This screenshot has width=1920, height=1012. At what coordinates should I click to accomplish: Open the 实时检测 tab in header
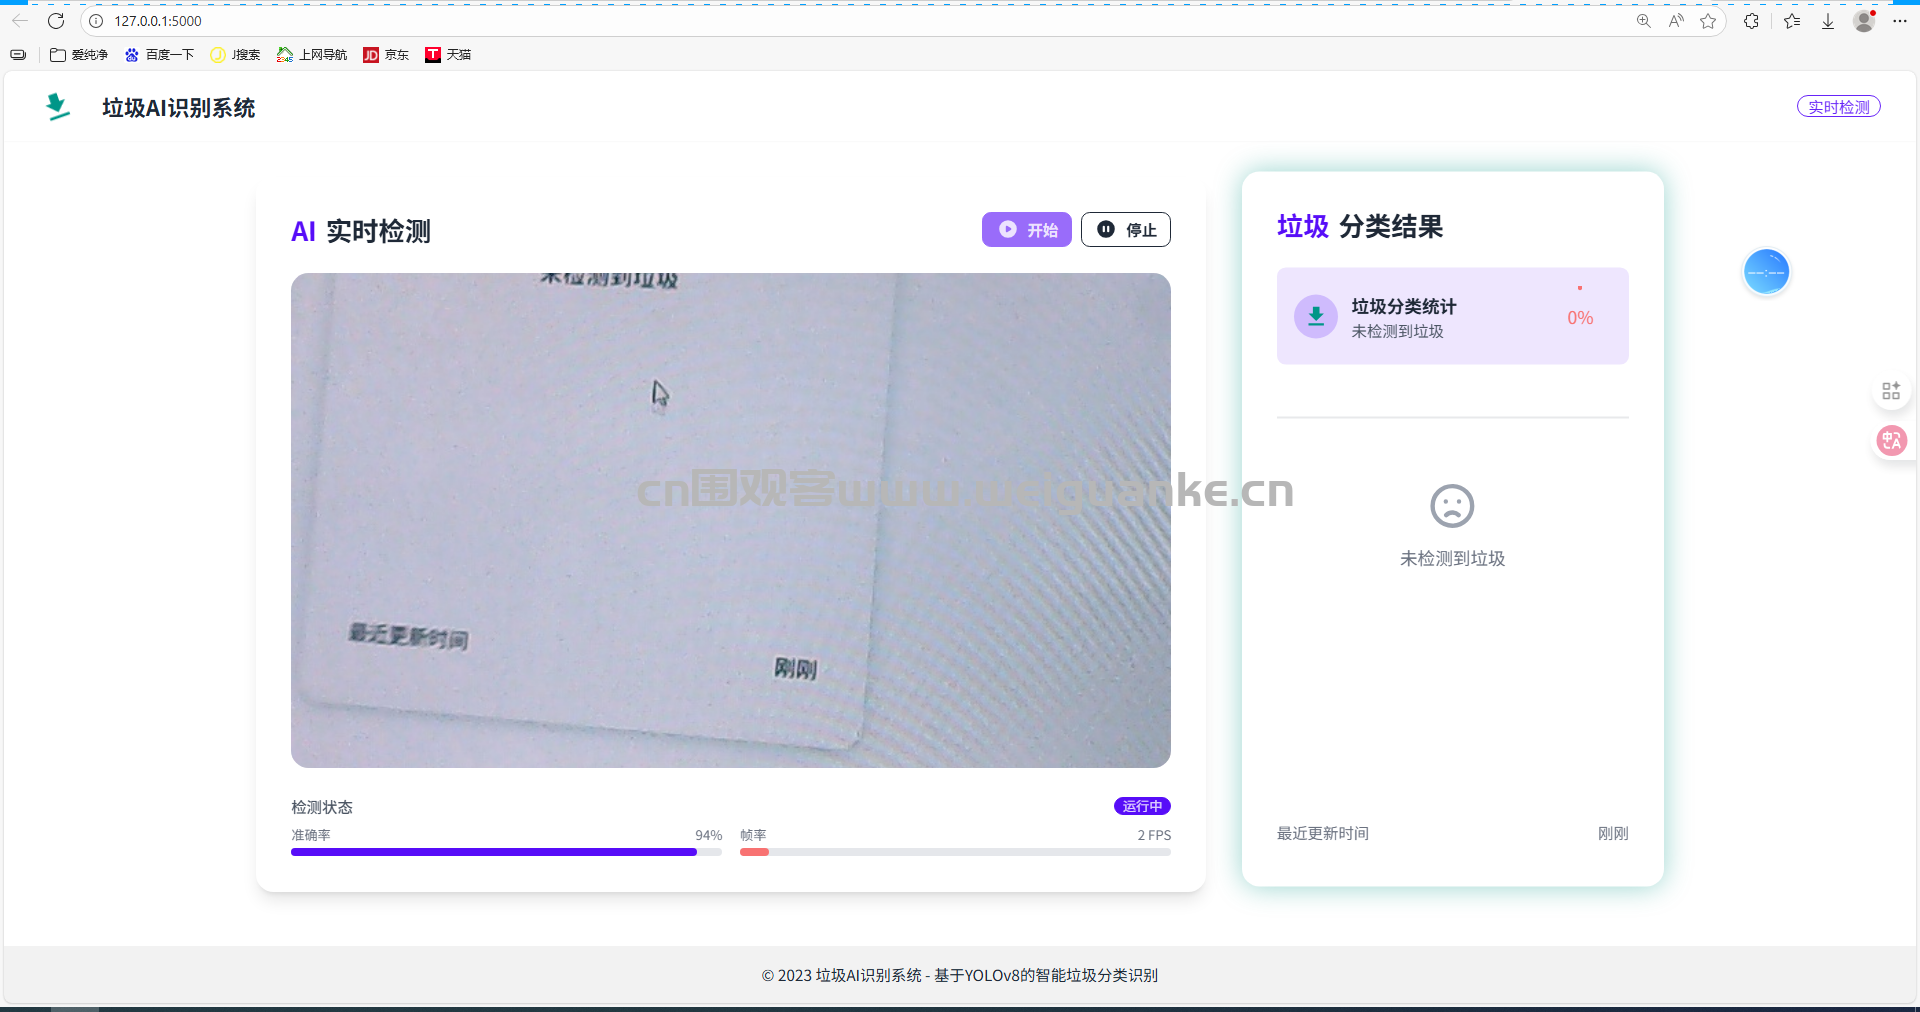[x=1838, y=107]
